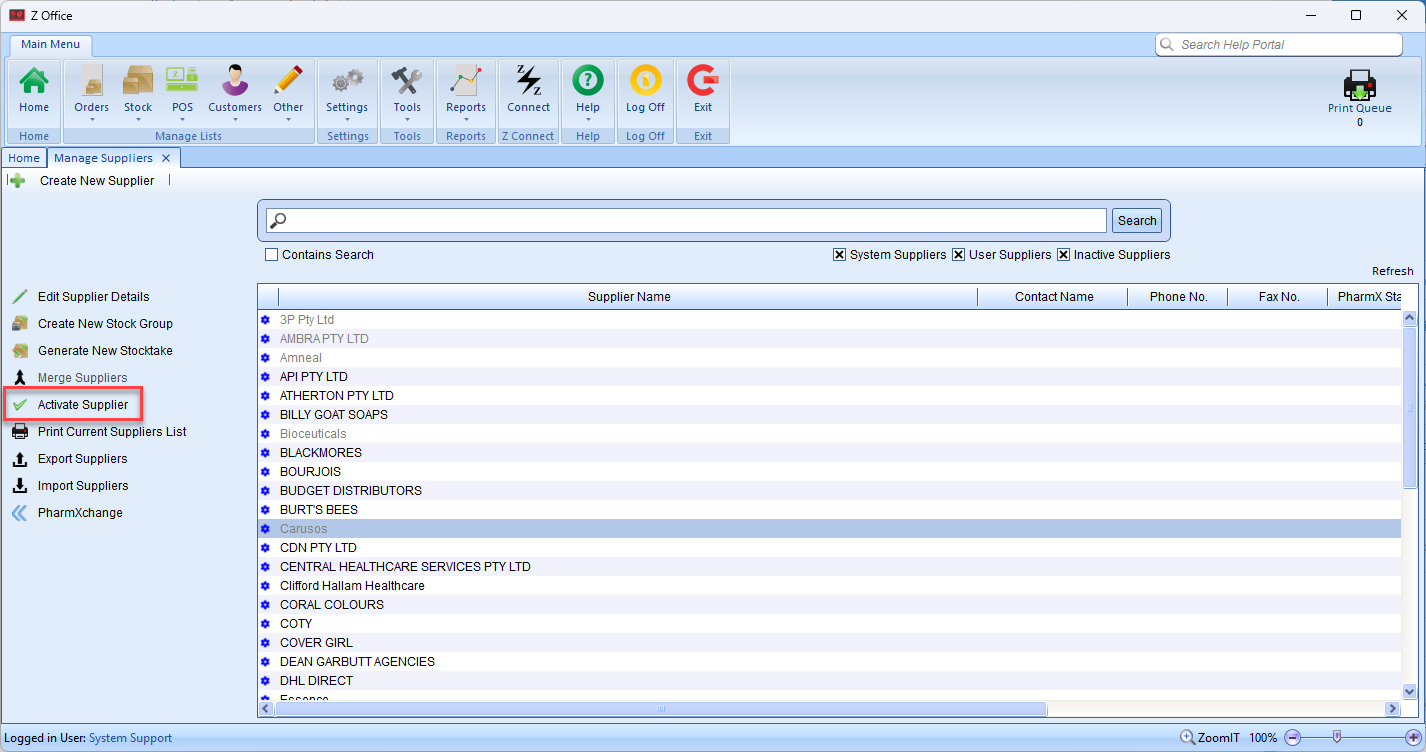Uncheck the User Suppliers checkbox
The height and width of the screenshot is (752, 1426).
click(958, 255)
